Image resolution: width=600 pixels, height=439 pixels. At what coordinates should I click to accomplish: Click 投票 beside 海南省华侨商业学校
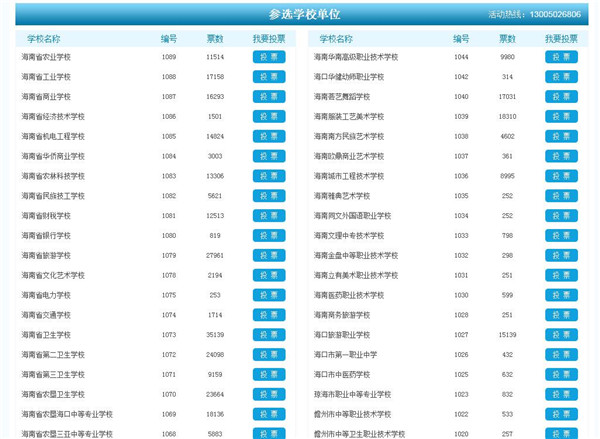point(269,156)
